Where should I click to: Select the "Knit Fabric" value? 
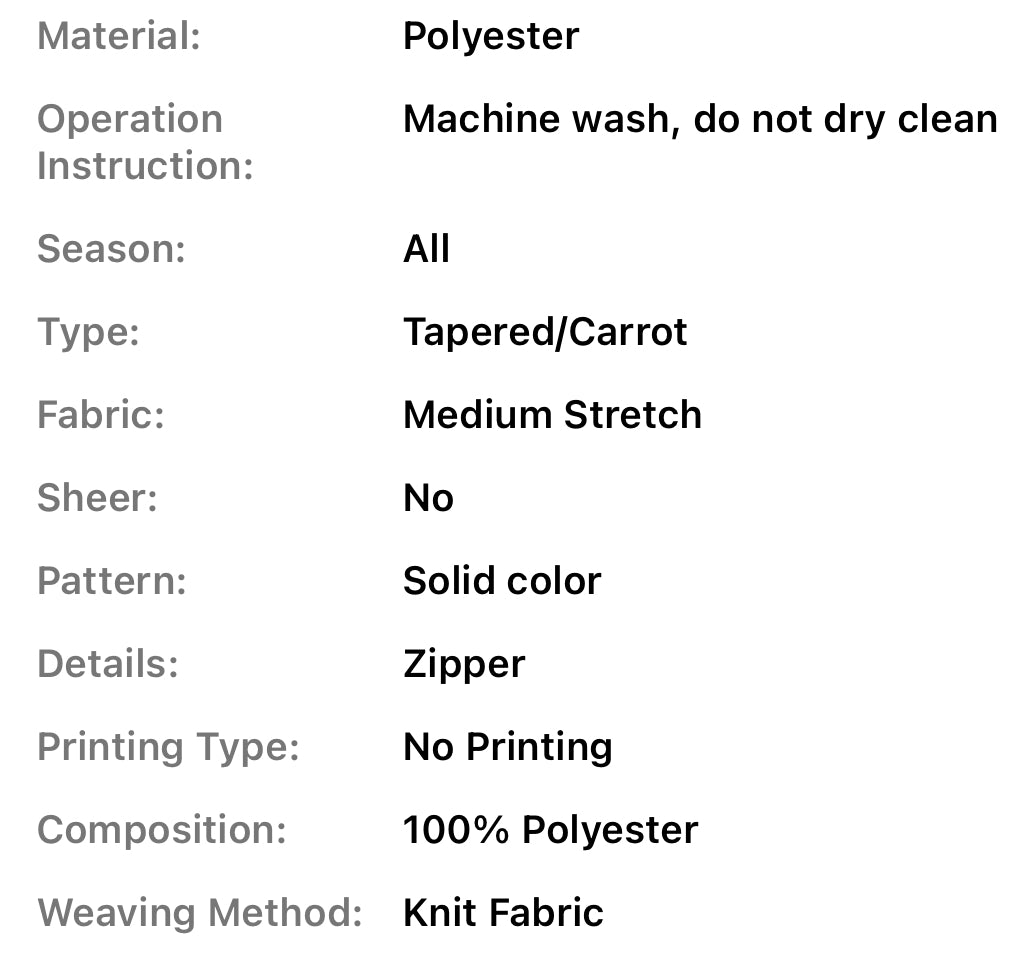point(503,913)
